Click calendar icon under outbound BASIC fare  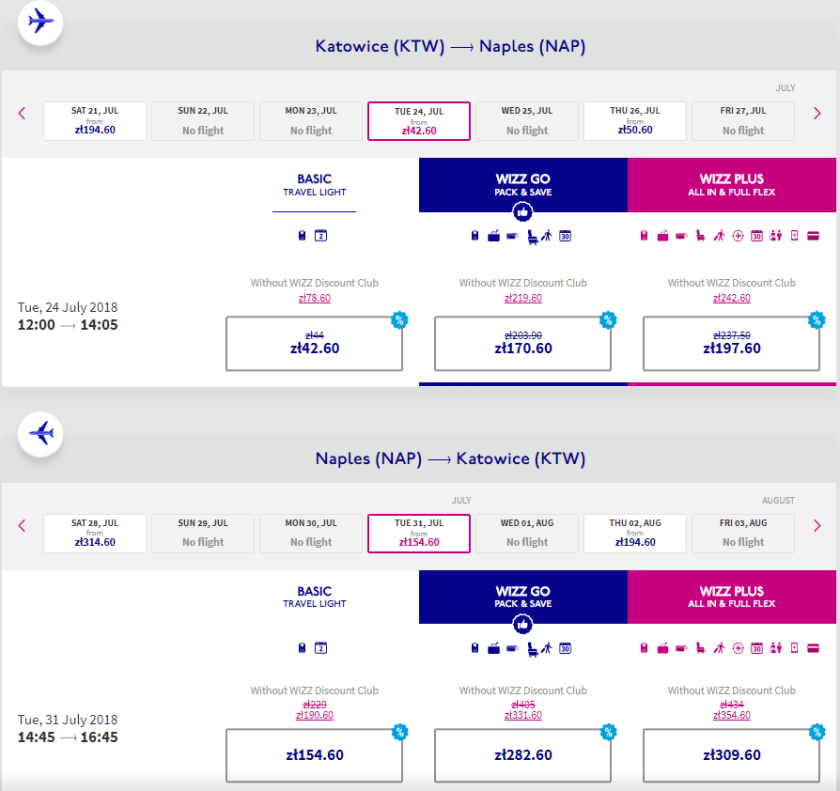pos(321,236)
